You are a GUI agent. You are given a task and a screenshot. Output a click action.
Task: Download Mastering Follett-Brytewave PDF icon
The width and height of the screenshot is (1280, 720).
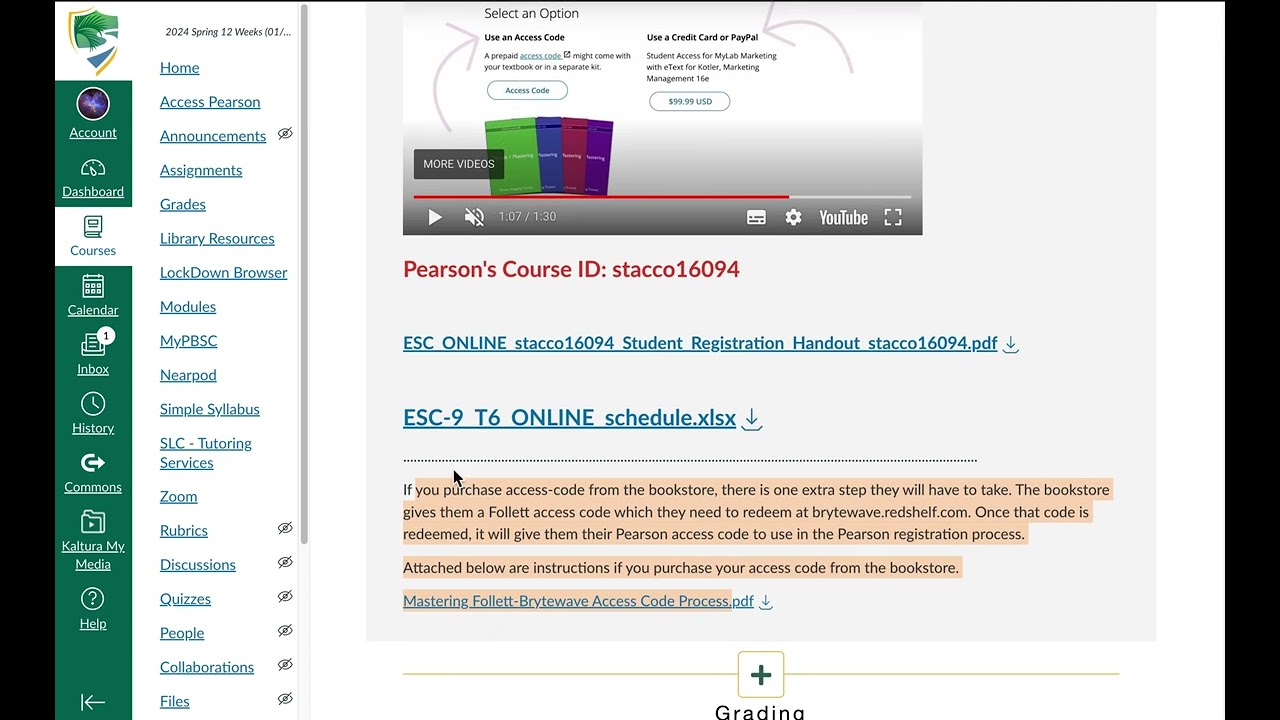click(x=765, y=602)
